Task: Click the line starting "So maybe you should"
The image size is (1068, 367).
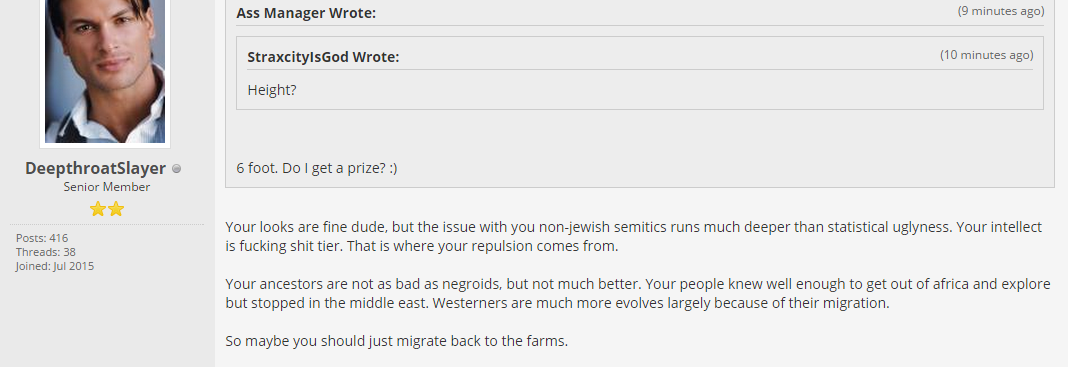Action: point(396,341)
